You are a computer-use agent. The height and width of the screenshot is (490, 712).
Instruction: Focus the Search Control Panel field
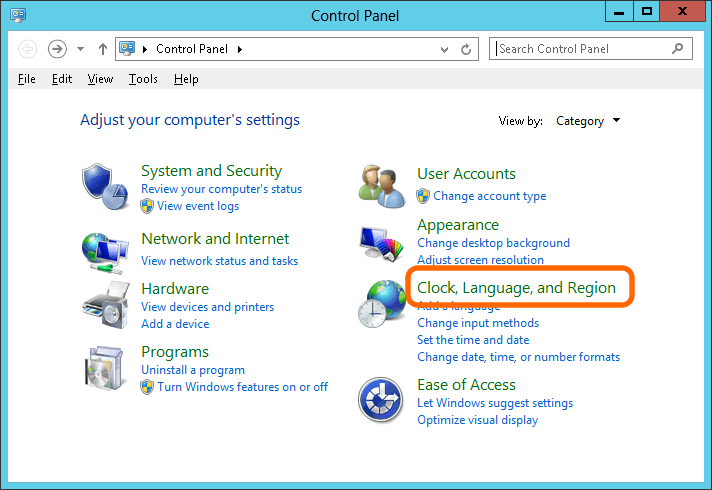[591, 49]
